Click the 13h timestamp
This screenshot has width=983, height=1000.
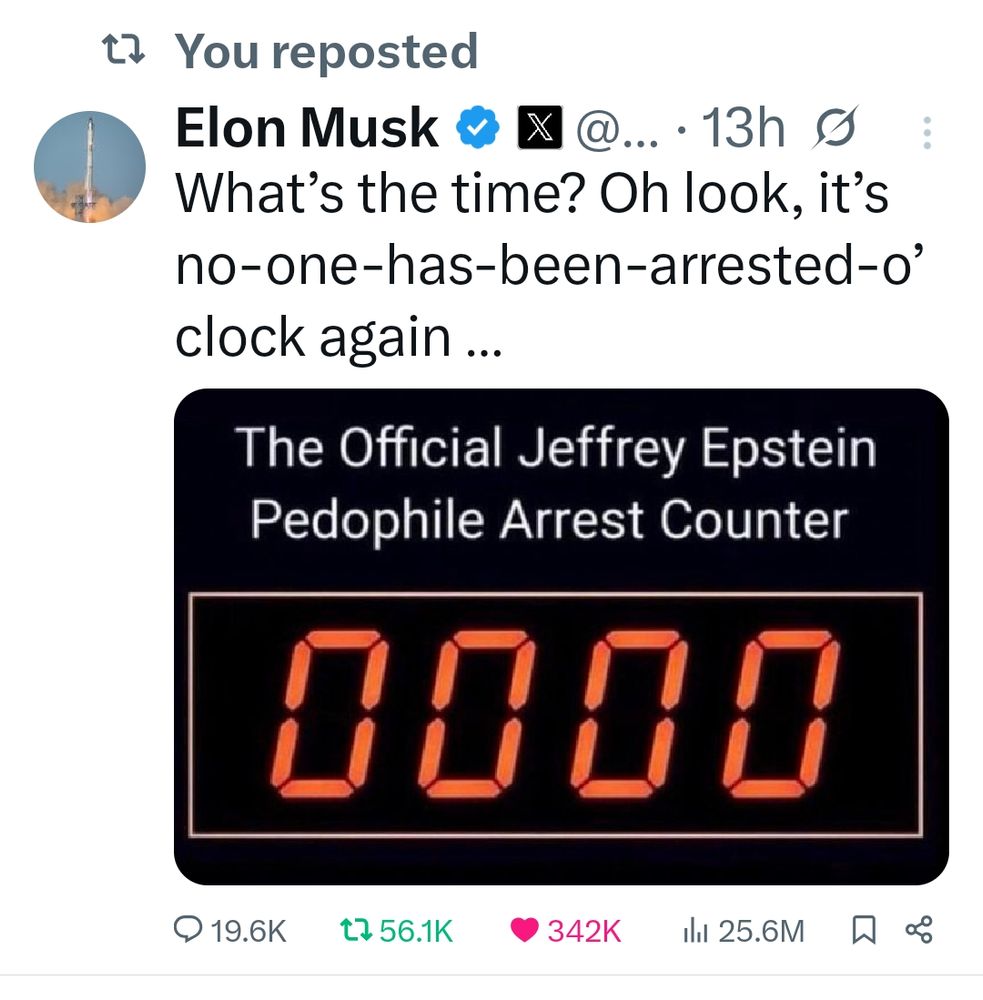point(743,128)
